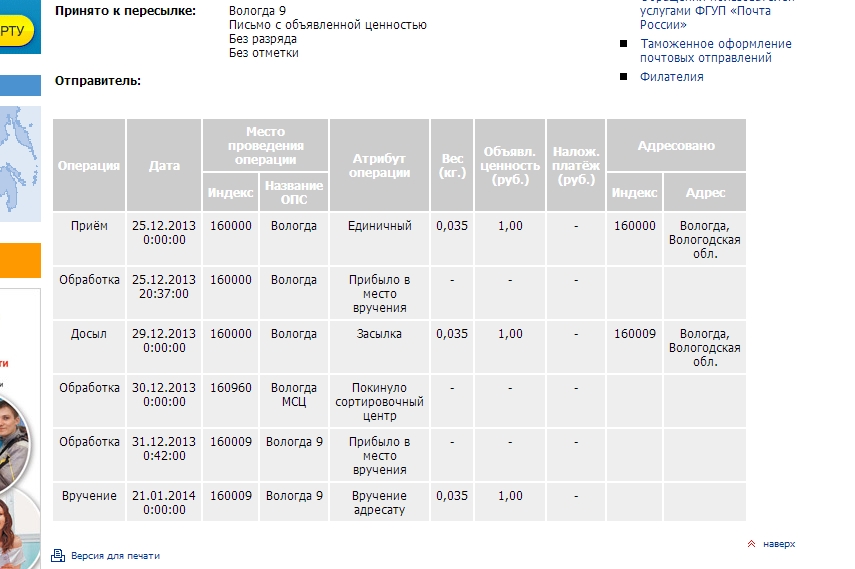Open the Филателия link
855x569 pixels.
click(671, 77)
